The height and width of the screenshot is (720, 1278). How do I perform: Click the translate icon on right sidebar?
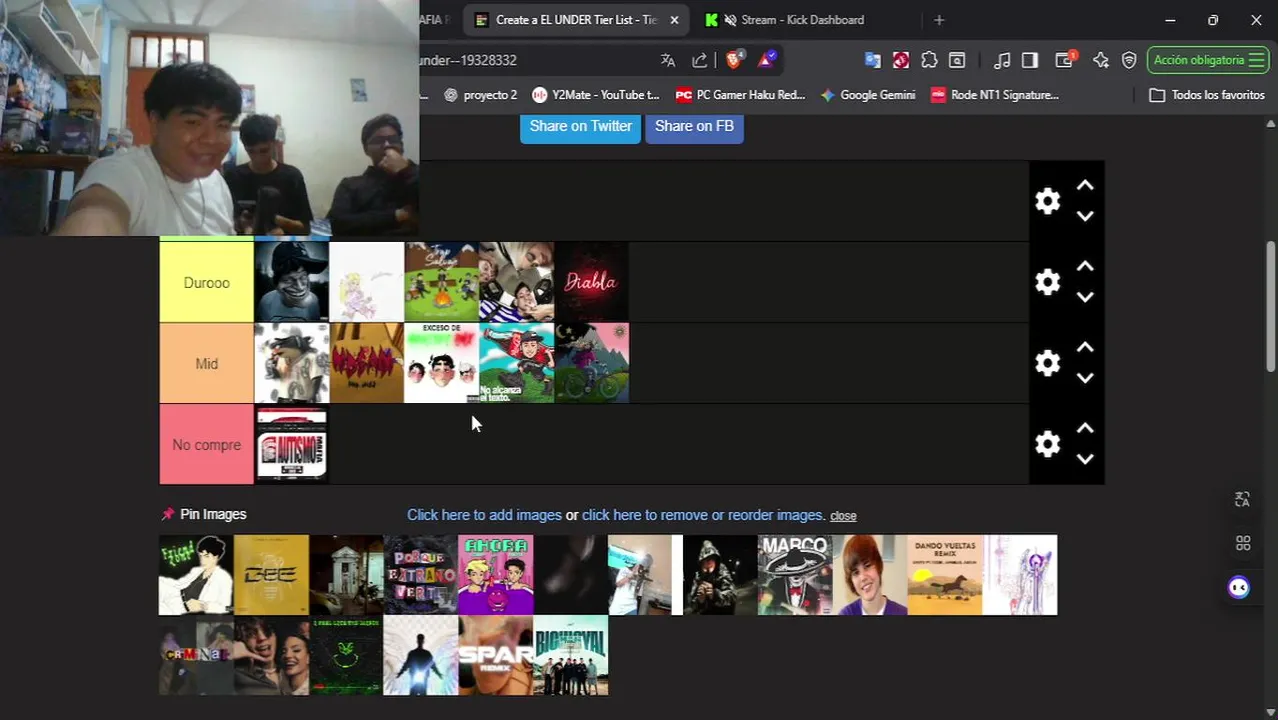tap(1242, 499)
